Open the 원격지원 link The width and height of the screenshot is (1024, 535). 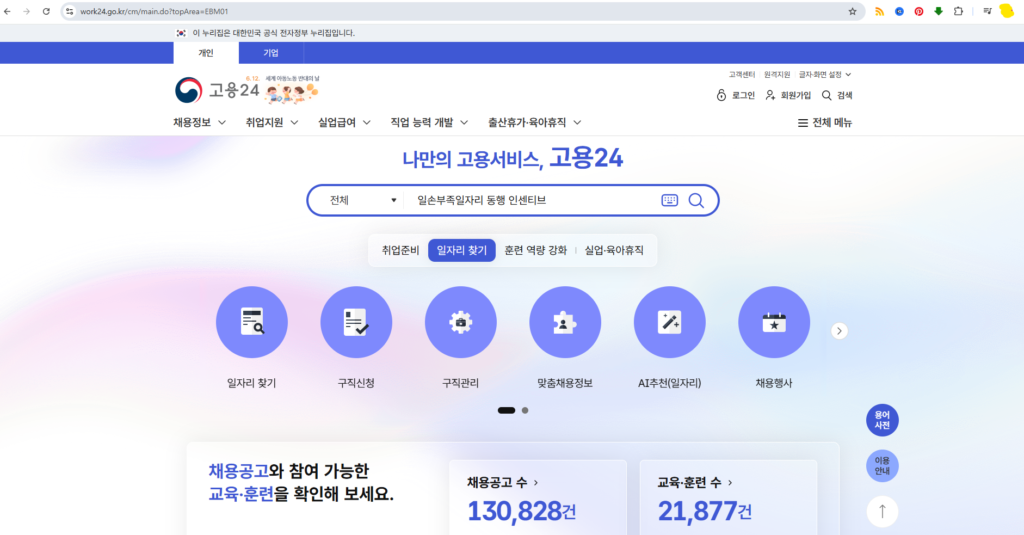coord(777,74)
